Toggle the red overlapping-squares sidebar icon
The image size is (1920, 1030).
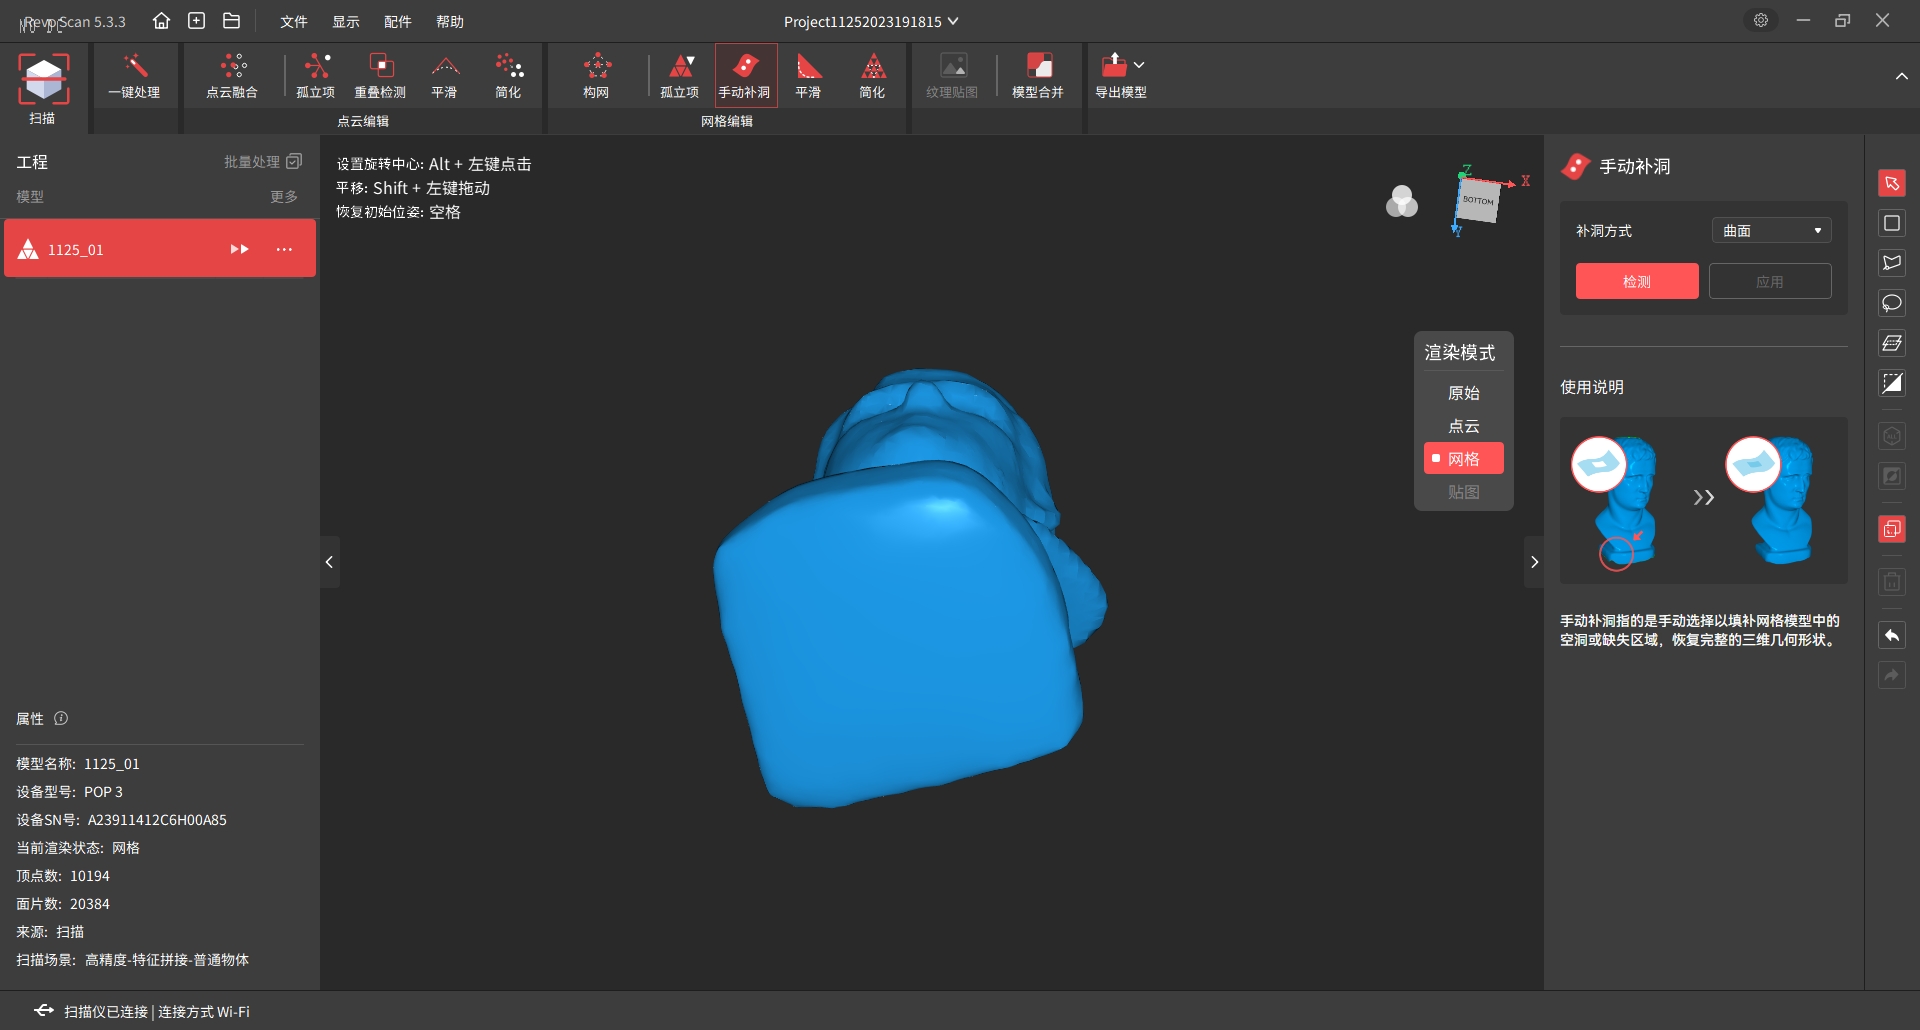point(1892,529)
